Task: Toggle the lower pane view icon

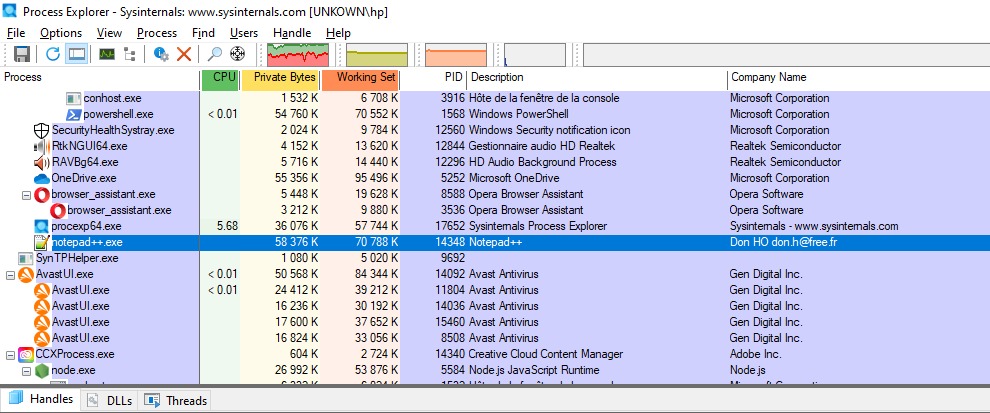Action: point(77,54)
